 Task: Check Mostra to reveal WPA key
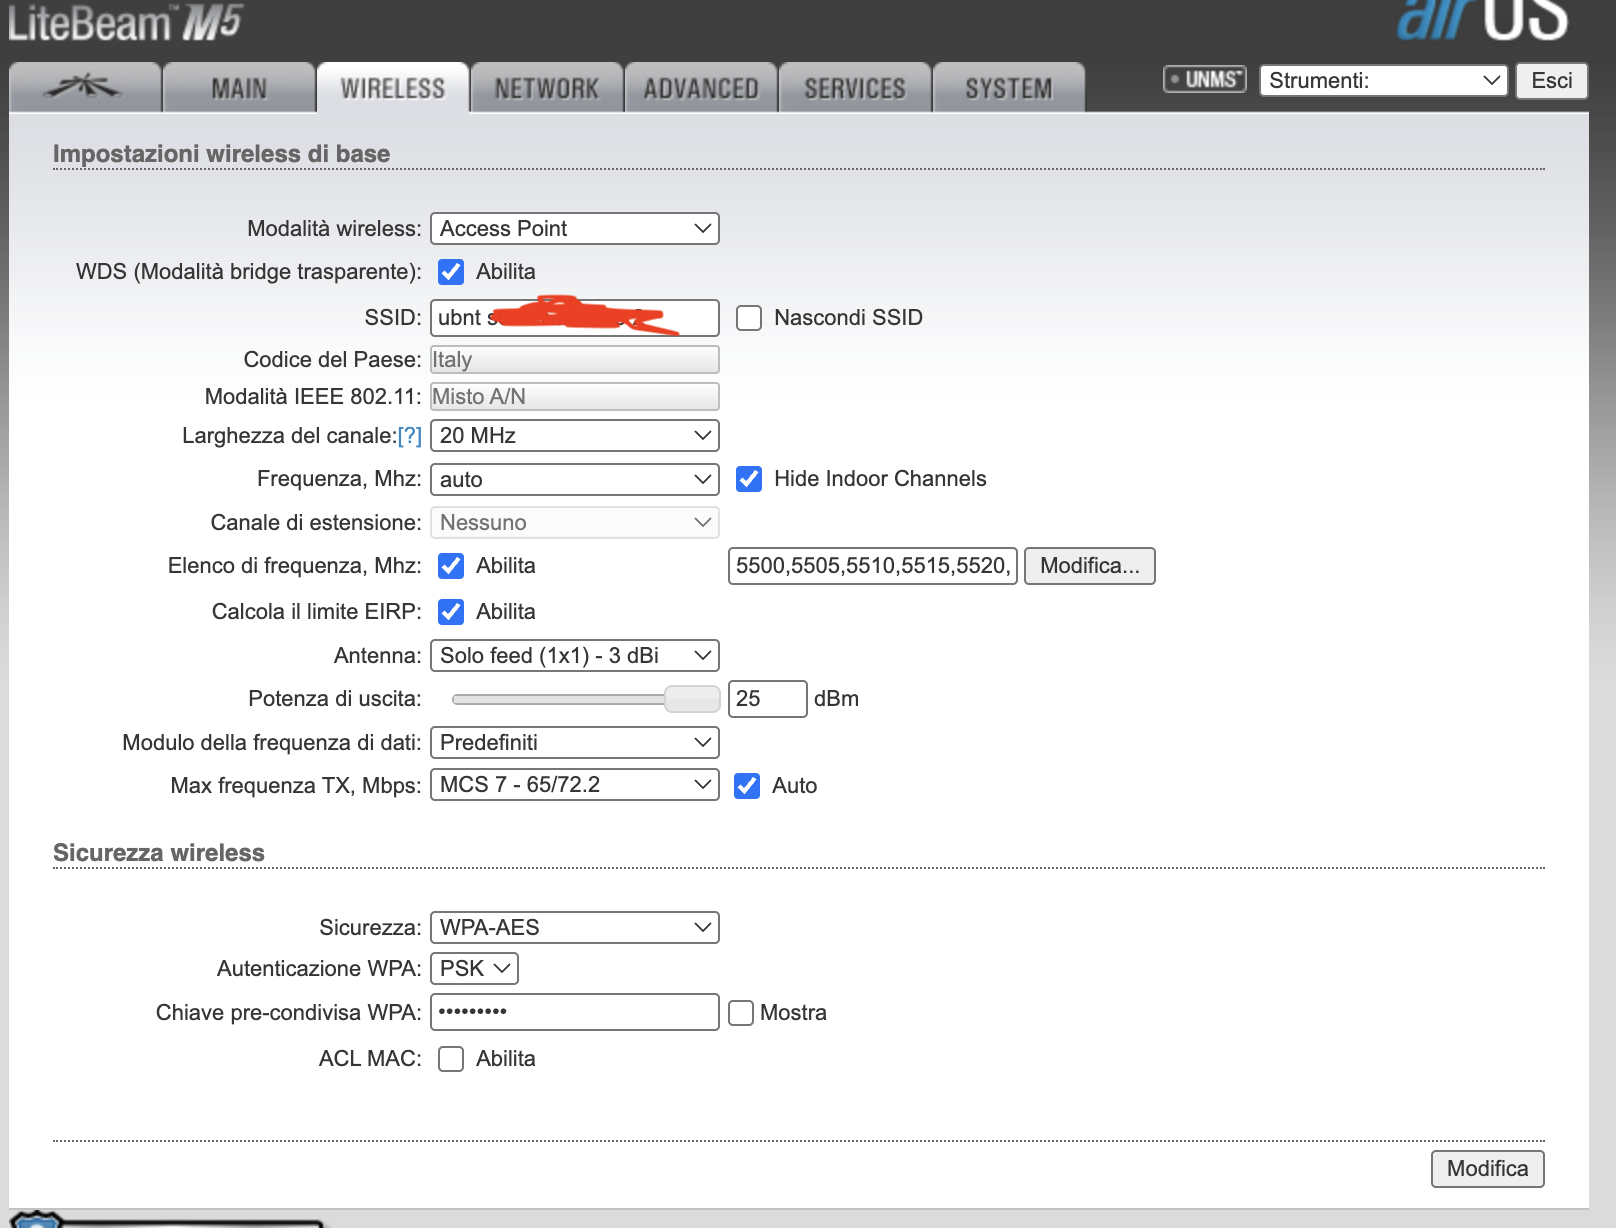point(741,1013)
